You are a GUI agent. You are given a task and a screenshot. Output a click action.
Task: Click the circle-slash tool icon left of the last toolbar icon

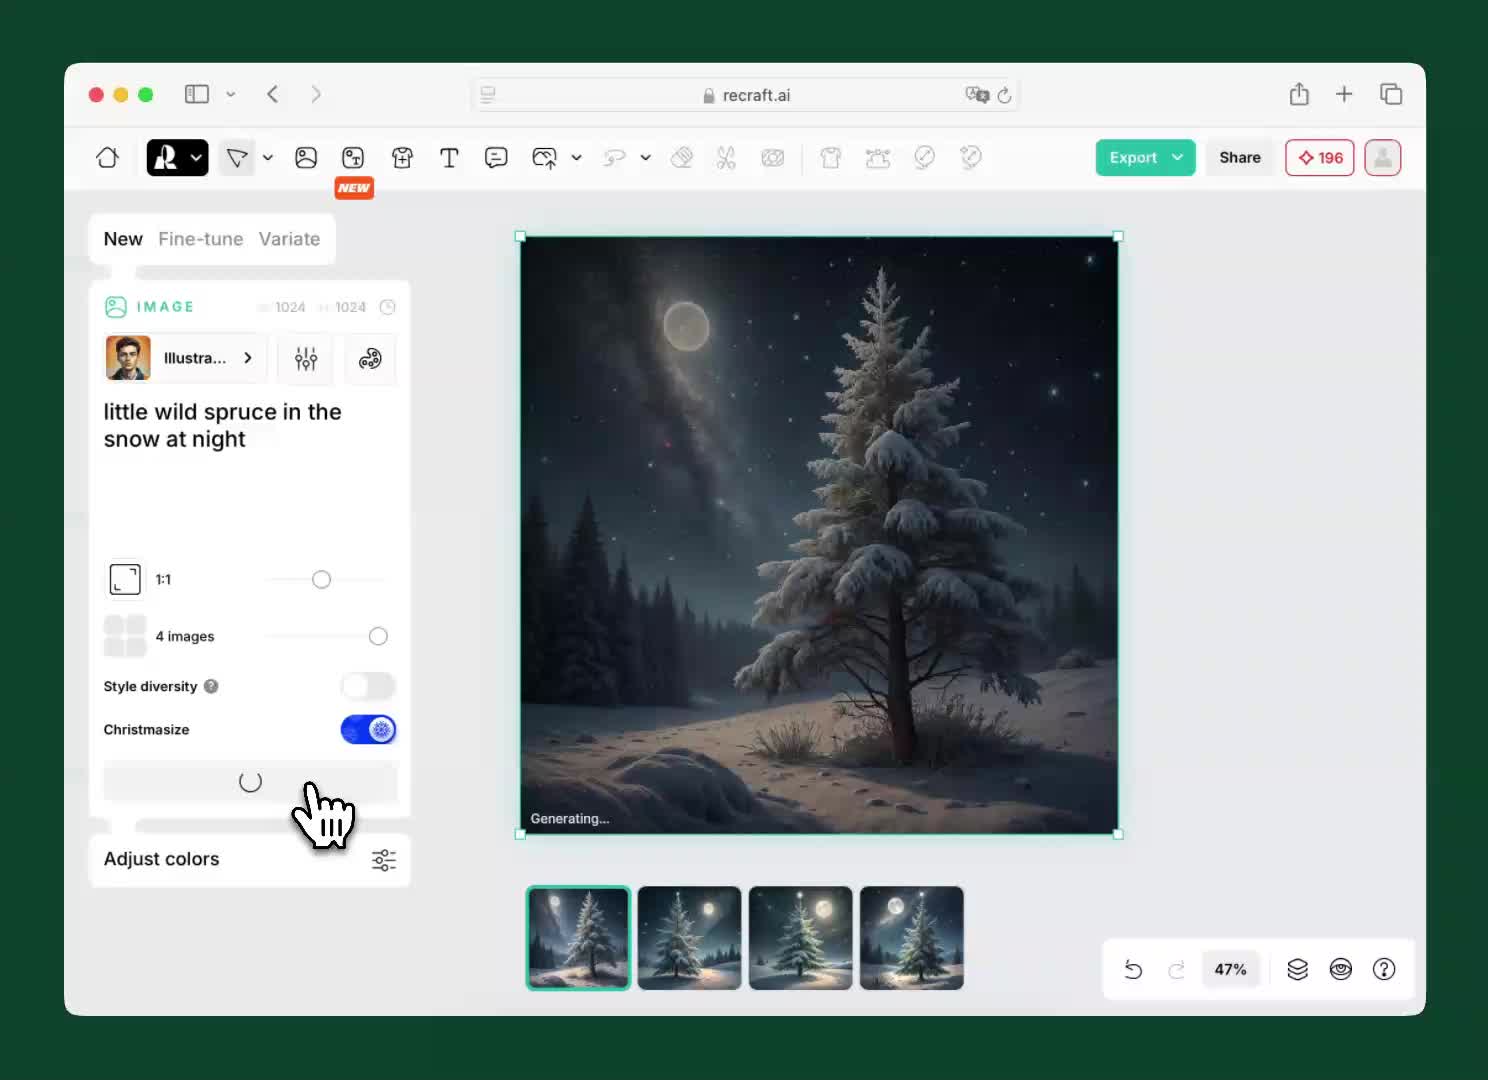pos(924,158)
